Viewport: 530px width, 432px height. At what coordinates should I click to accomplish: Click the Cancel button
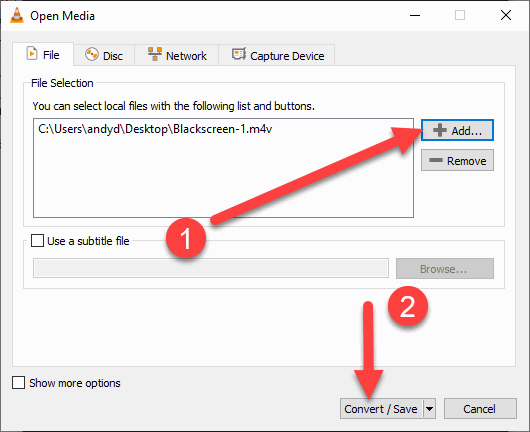point(480,409)
